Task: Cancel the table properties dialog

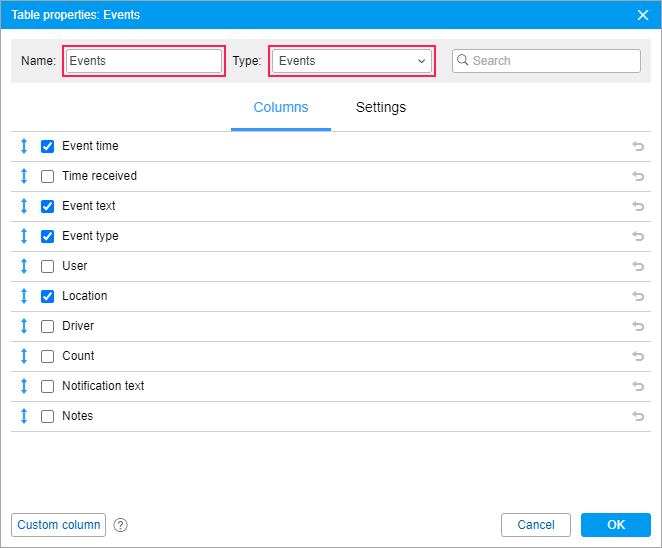Action: point(536,525)
